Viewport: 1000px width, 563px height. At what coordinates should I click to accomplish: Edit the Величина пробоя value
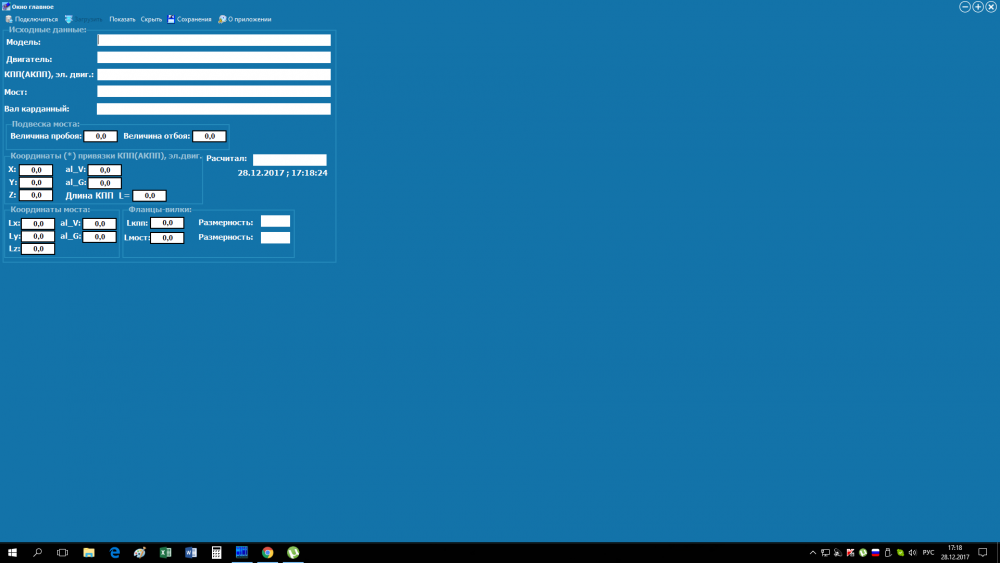101,136
